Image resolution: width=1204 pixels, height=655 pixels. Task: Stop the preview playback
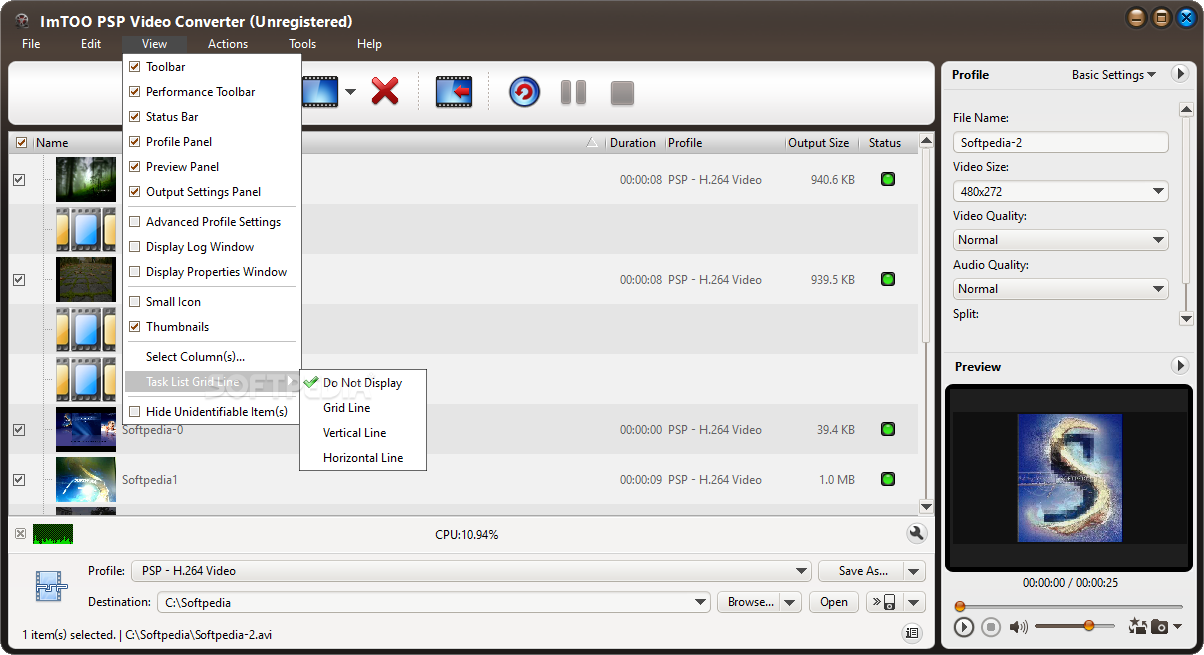(991, 627)
